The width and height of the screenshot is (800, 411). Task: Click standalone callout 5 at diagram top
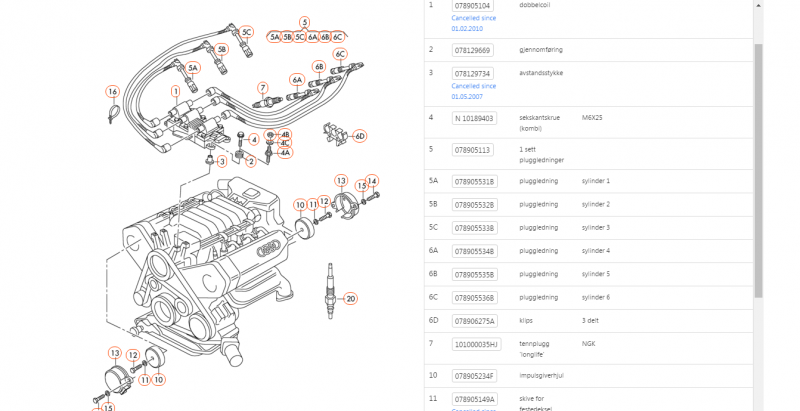pyautogui.click(x=305, y=21)
